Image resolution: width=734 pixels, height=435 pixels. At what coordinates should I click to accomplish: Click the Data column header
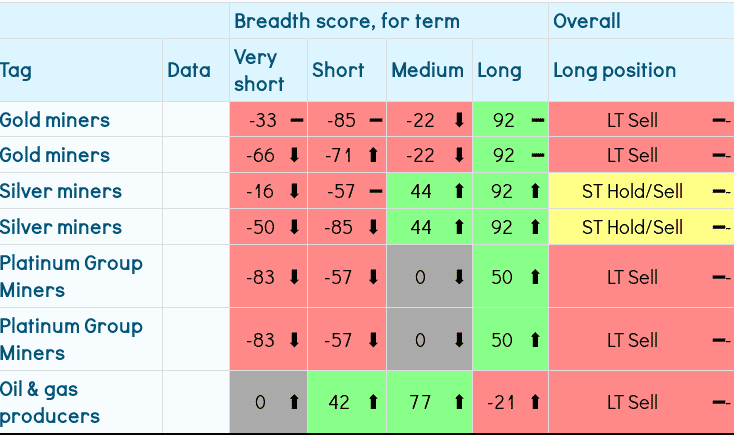pyautogui.click(x=189, y=70)
